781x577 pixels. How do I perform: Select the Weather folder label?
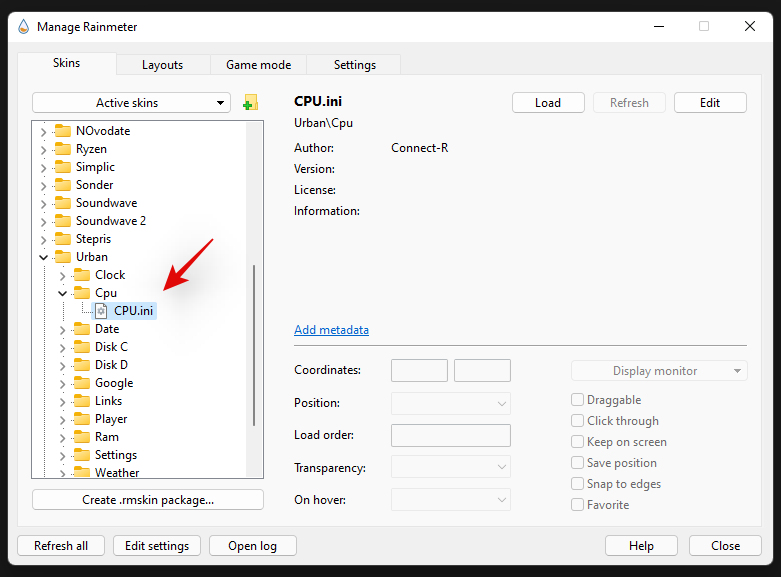coord(117,472)
